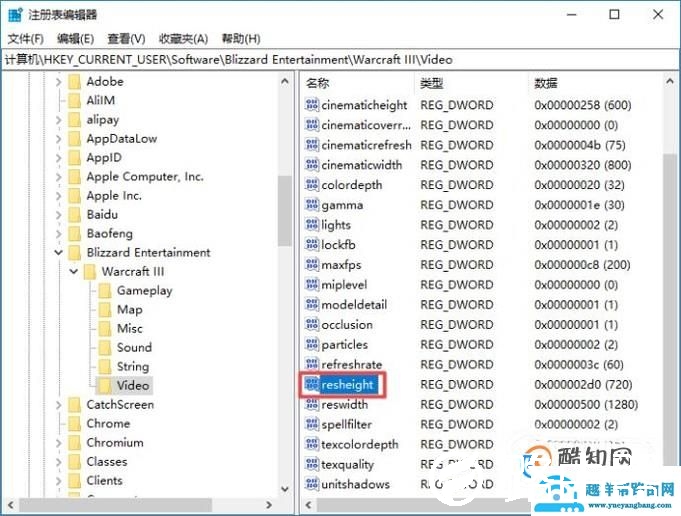This screenshot has width=681, height=516.
Task: Click the reswidth DWORD value icon
Action: click(x=312, y=404)
